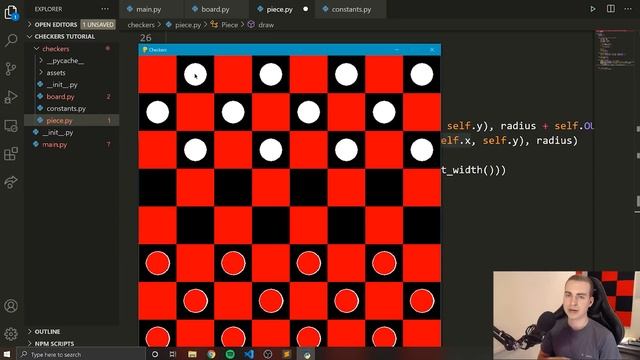Open the Explorer view in activity bar
Screen dimensions: 640x360
[11, 13]
